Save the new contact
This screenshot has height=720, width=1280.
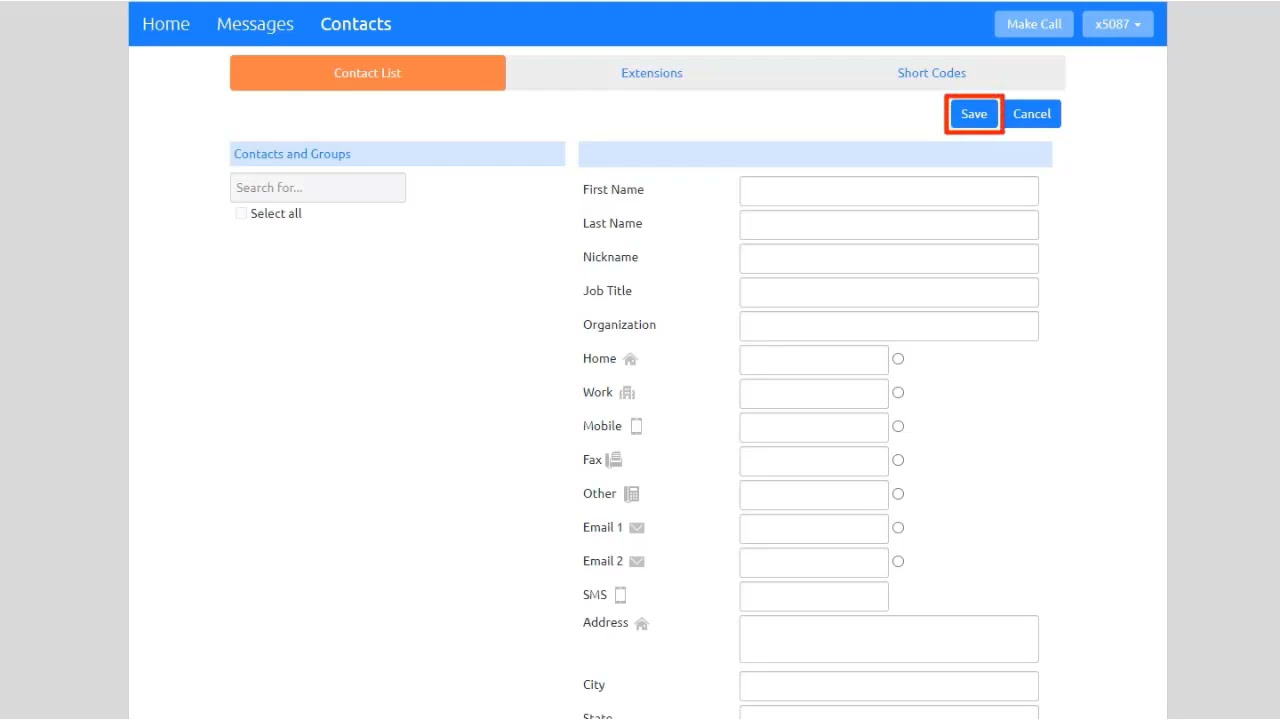pyautogui.click(x=974, y=114)
